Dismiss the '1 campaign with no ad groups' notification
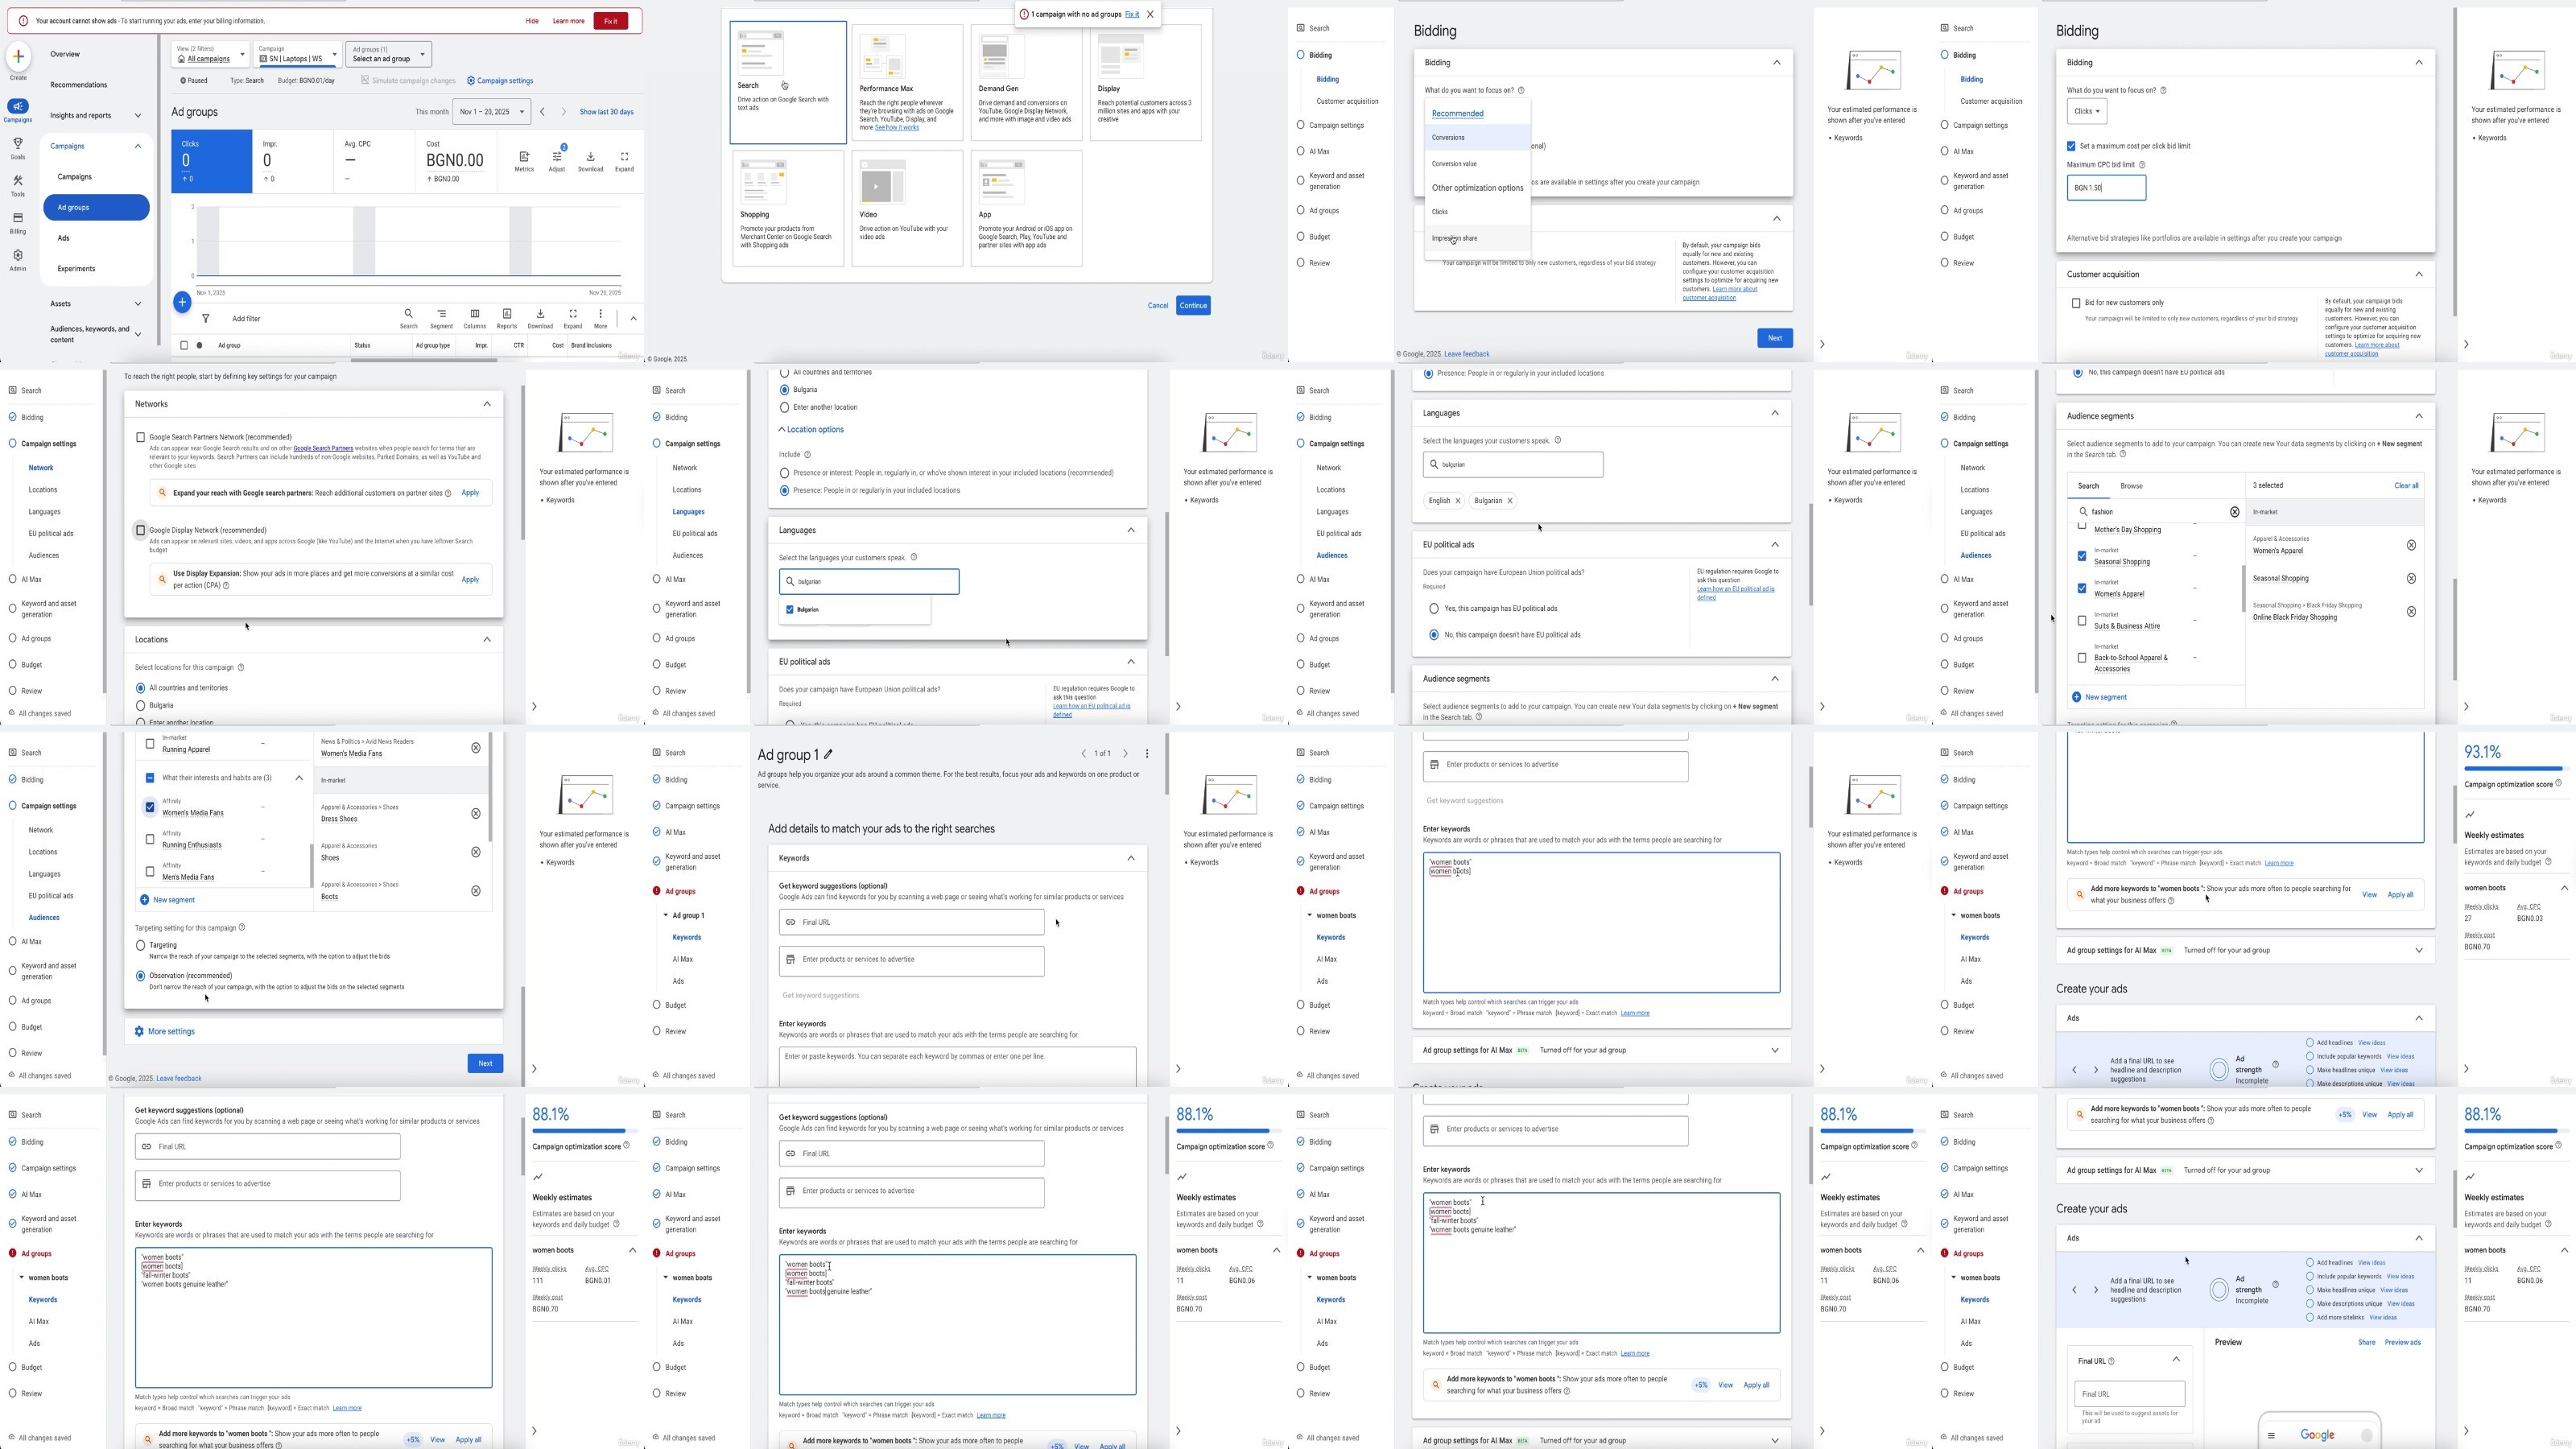This screenshot has height=1449, width=2576. coord(1150,14)
